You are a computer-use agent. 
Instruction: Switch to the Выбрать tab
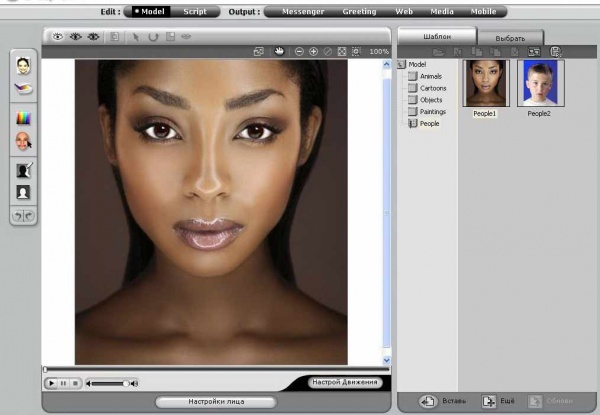509,37
